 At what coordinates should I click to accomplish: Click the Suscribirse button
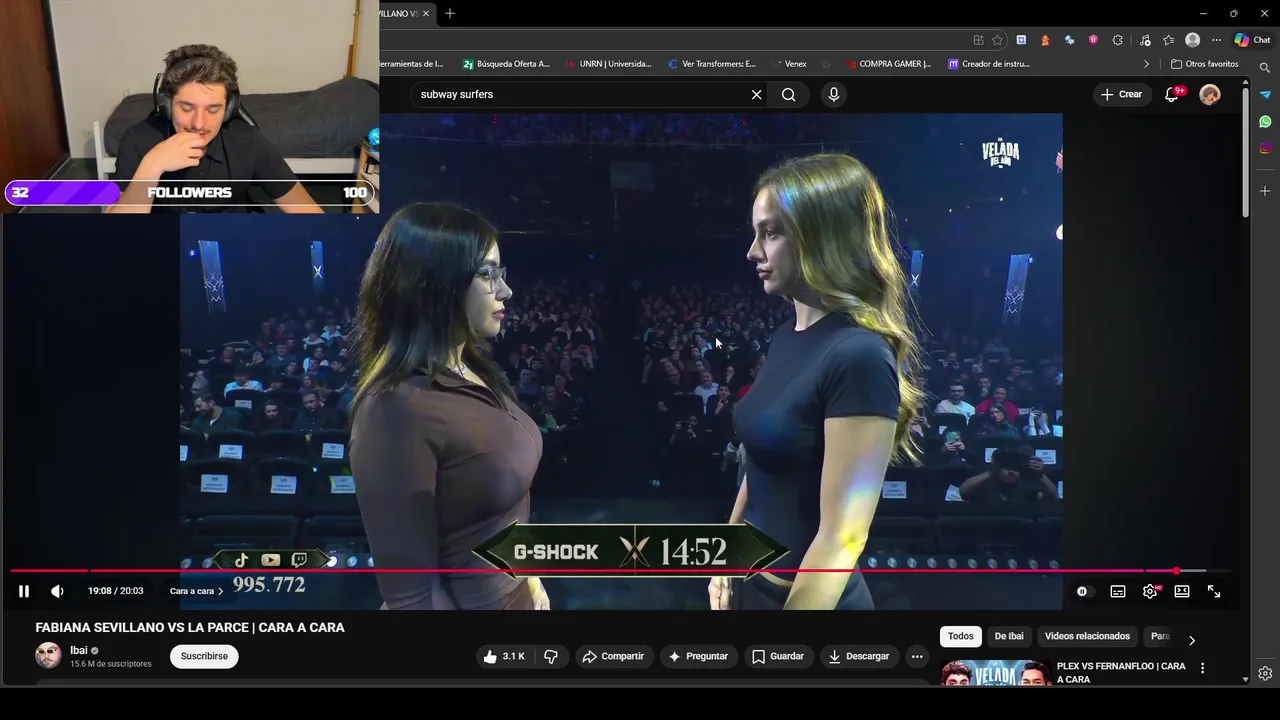point(204,656)
